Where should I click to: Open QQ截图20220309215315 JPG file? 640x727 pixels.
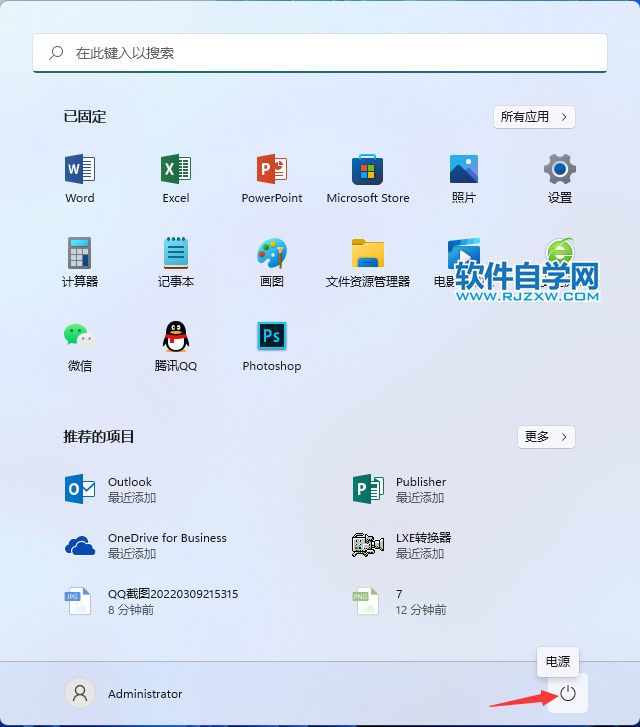(x=151, y=601)
